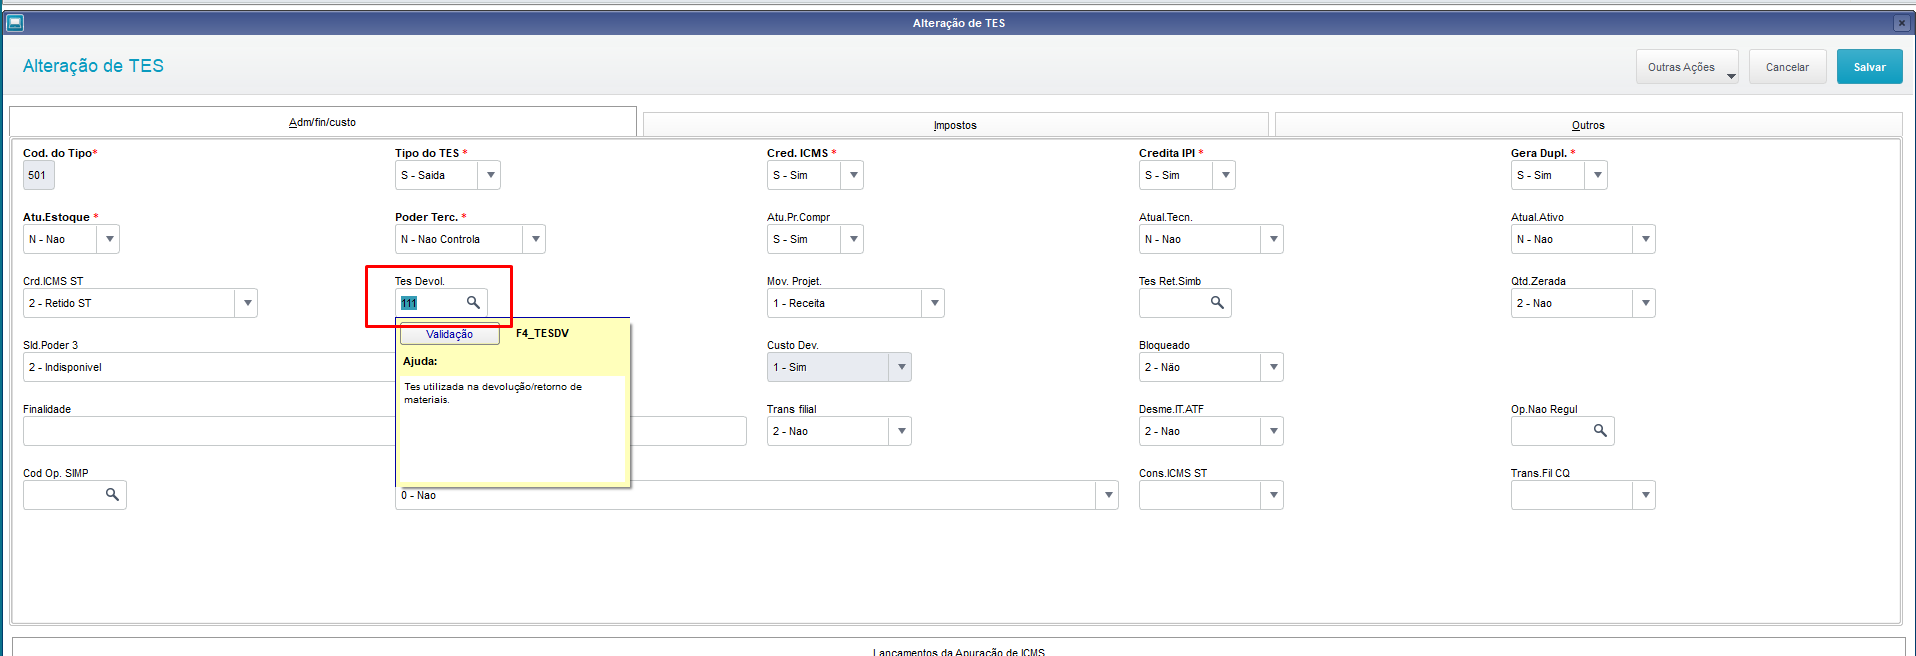The image size is (1916, 656).
Task: Open the lookup icon for Tes Ret.Simb
Action: coord(1217,302)
